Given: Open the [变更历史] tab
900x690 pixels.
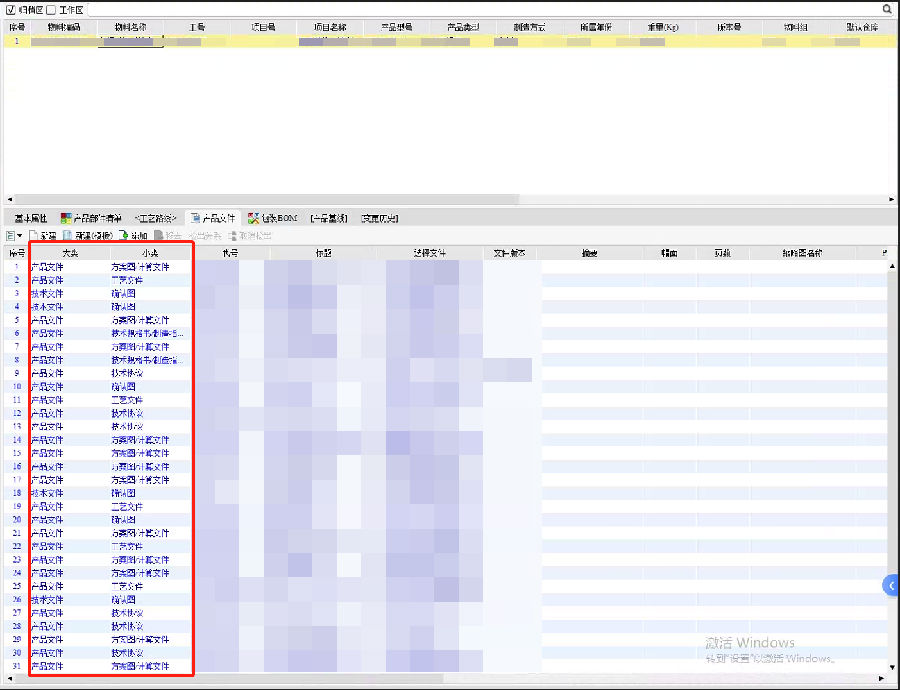Looking at the screenshot, I should click(x=379, y=217).
